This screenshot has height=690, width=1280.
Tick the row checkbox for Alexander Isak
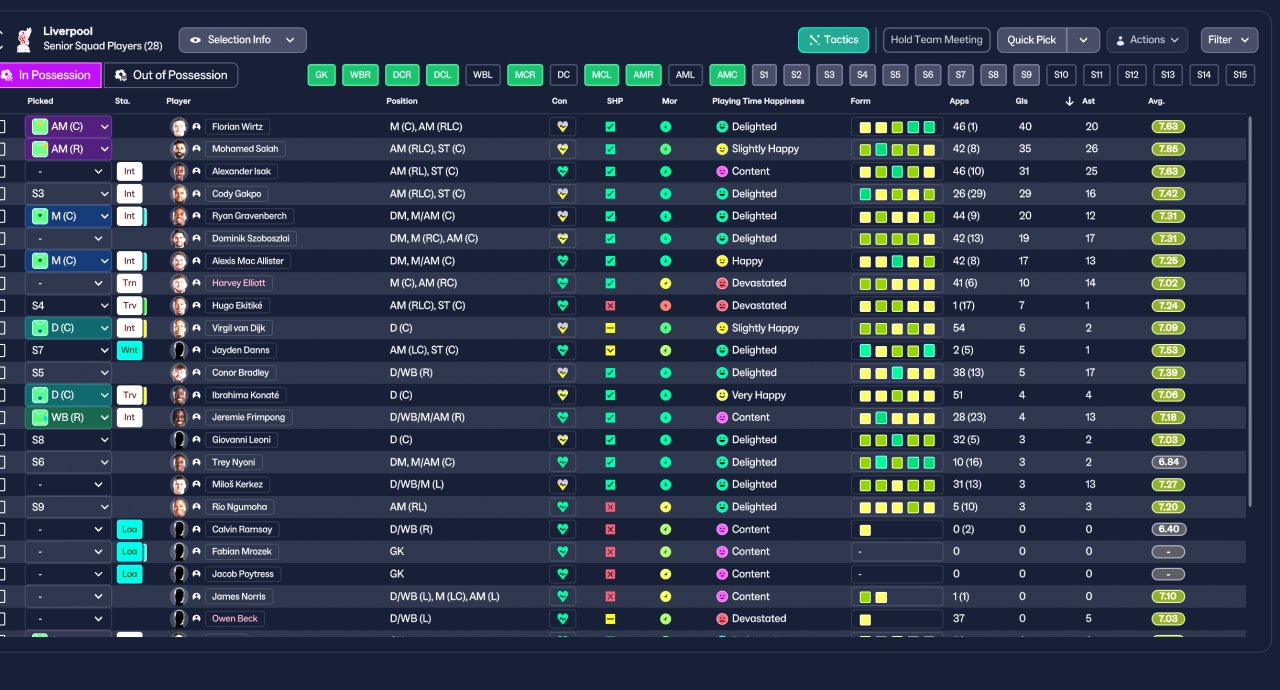(0, 171)
